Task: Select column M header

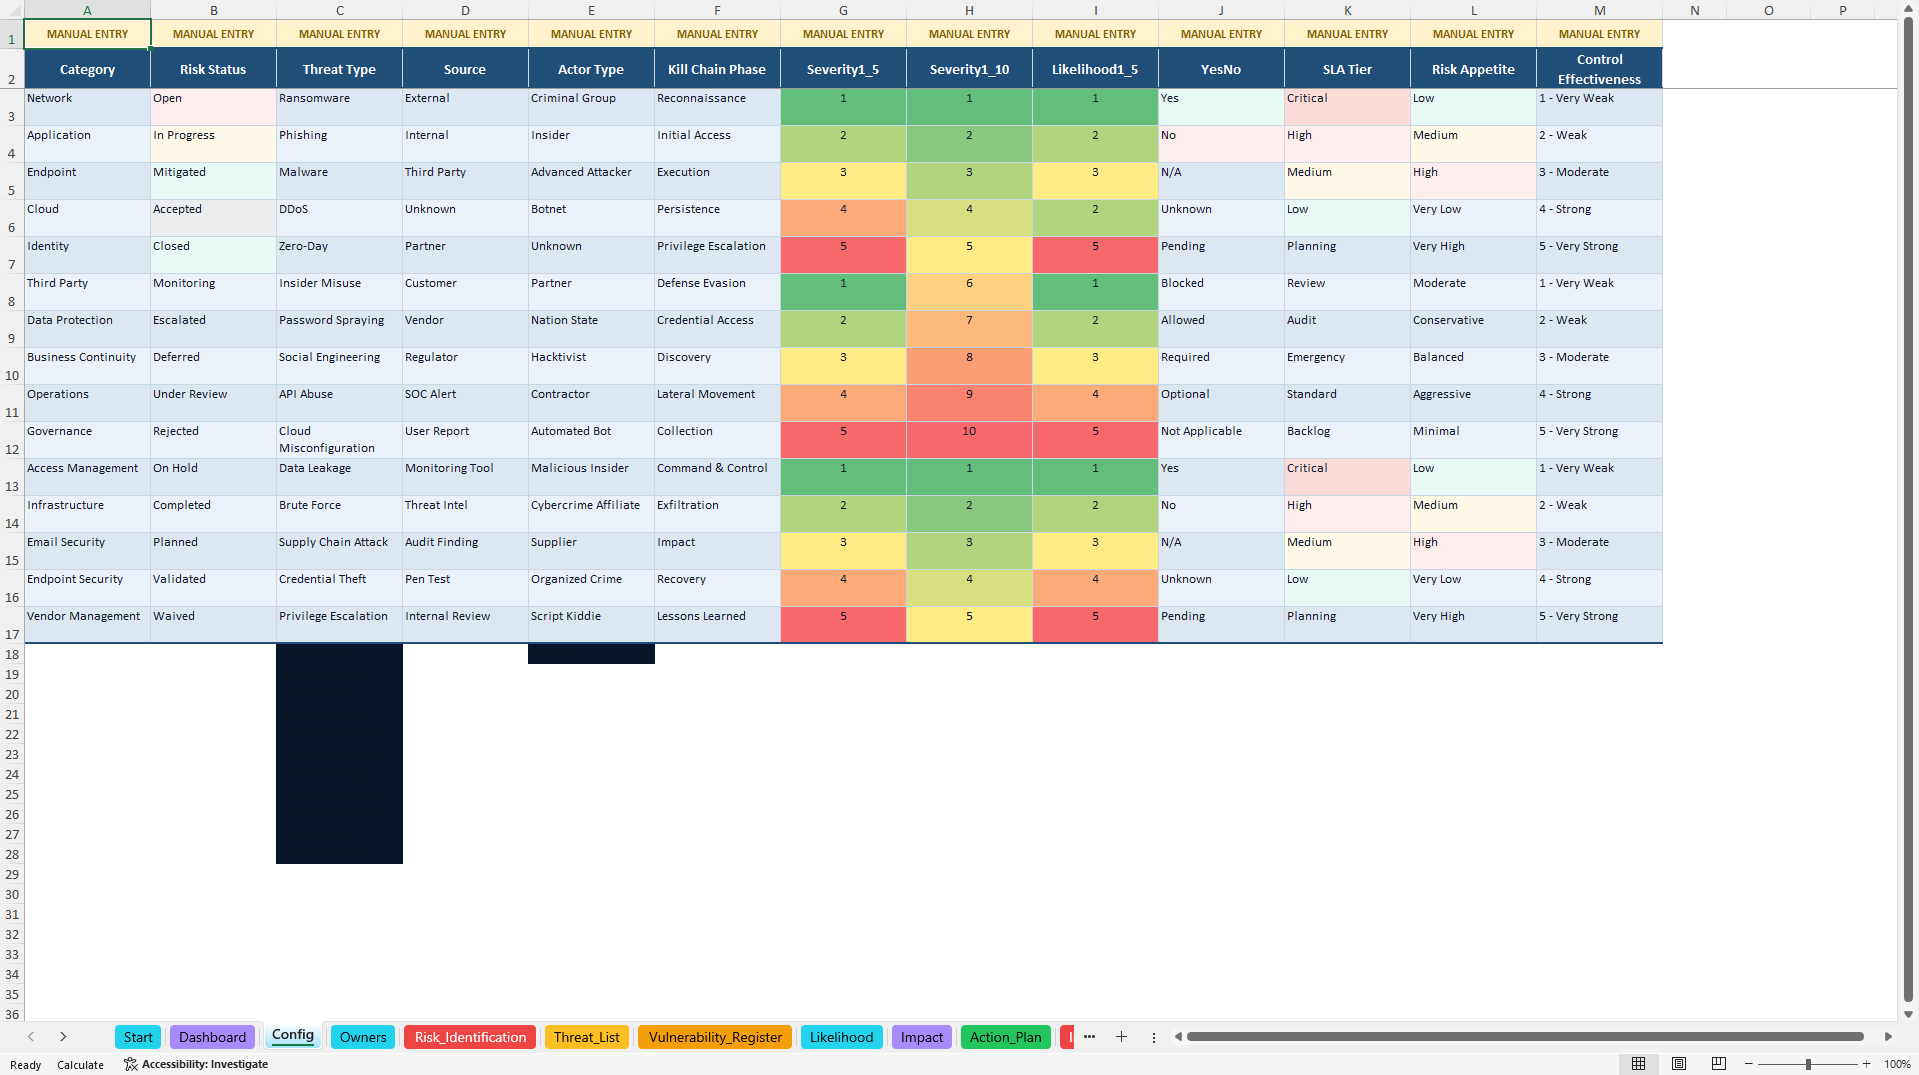Action: click(1599, 10)
